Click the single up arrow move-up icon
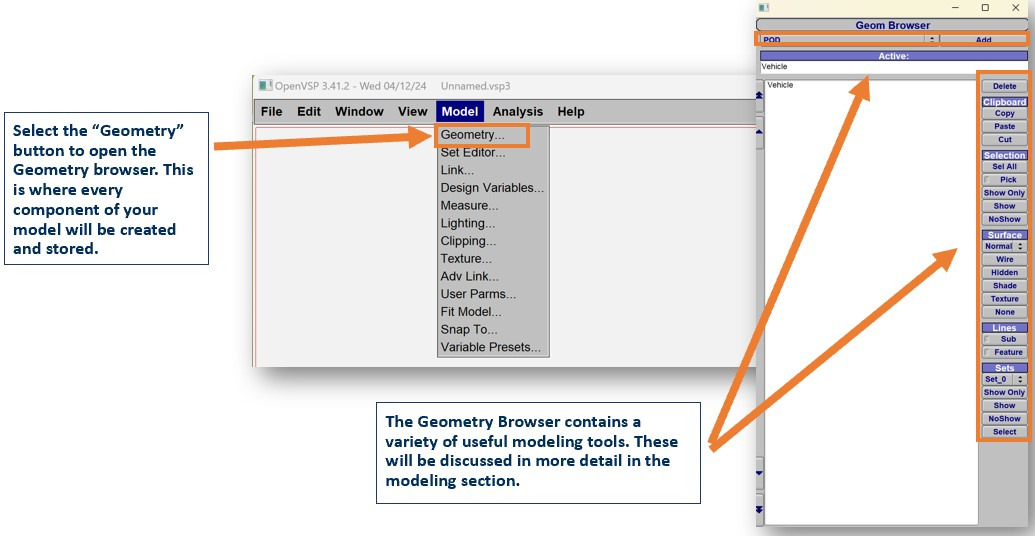The height and width of the screenshot is (536, 1035). click(759, 131)
